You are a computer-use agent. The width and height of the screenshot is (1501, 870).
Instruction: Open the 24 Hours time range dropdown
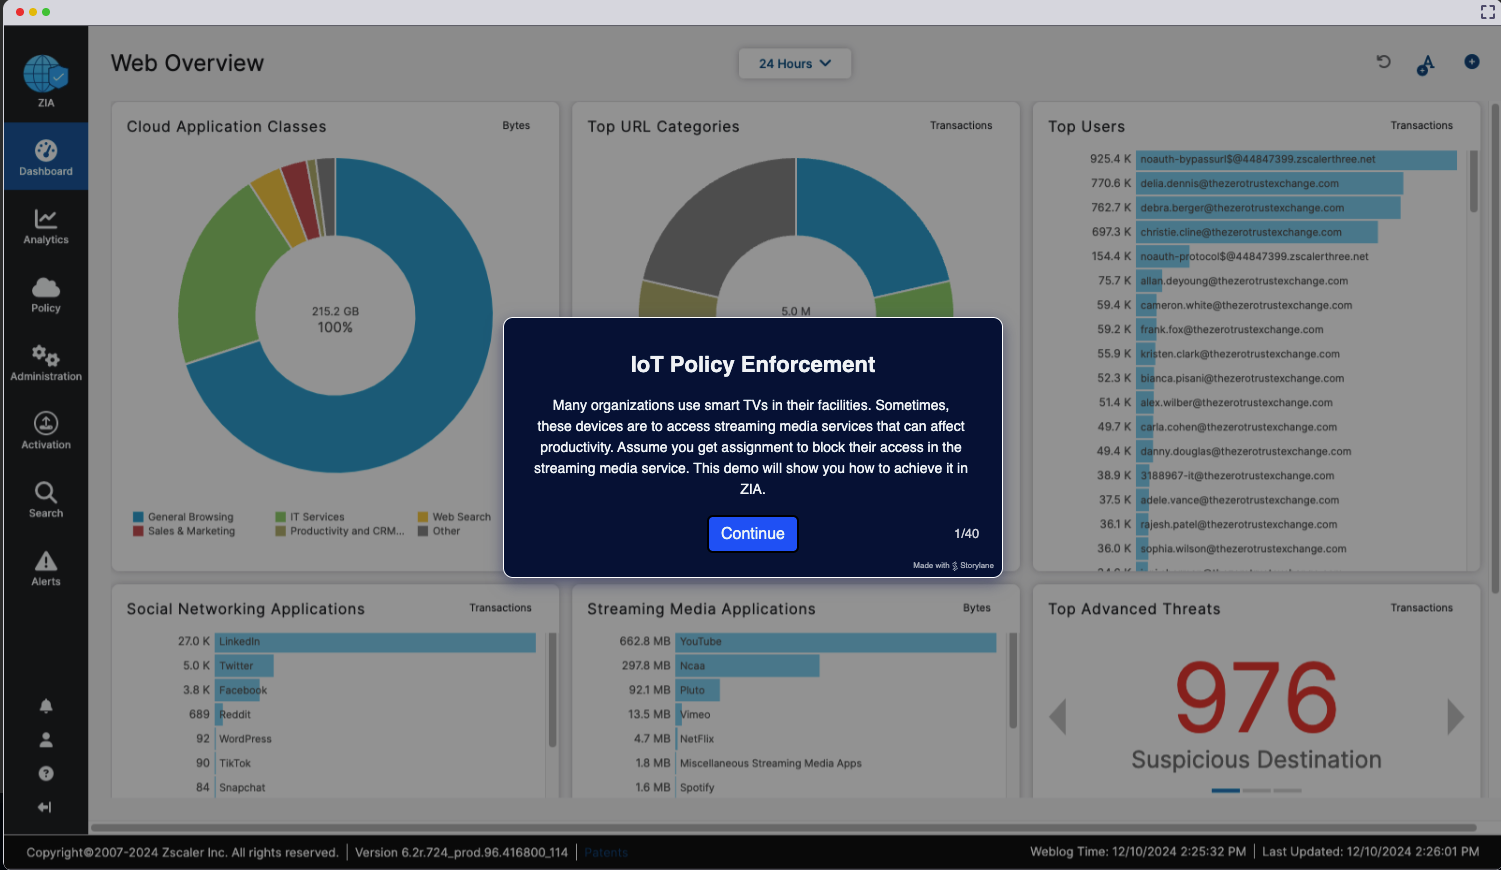pyautogui.click(x=795, y=63)
